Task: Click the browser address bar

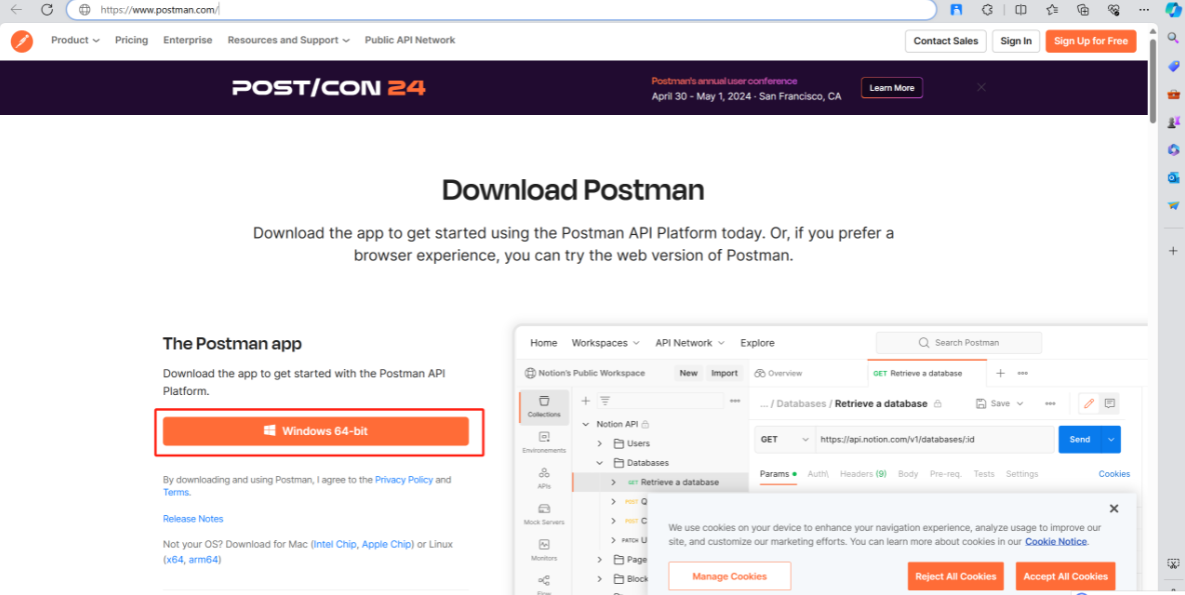Action: [x=502, y=10]
